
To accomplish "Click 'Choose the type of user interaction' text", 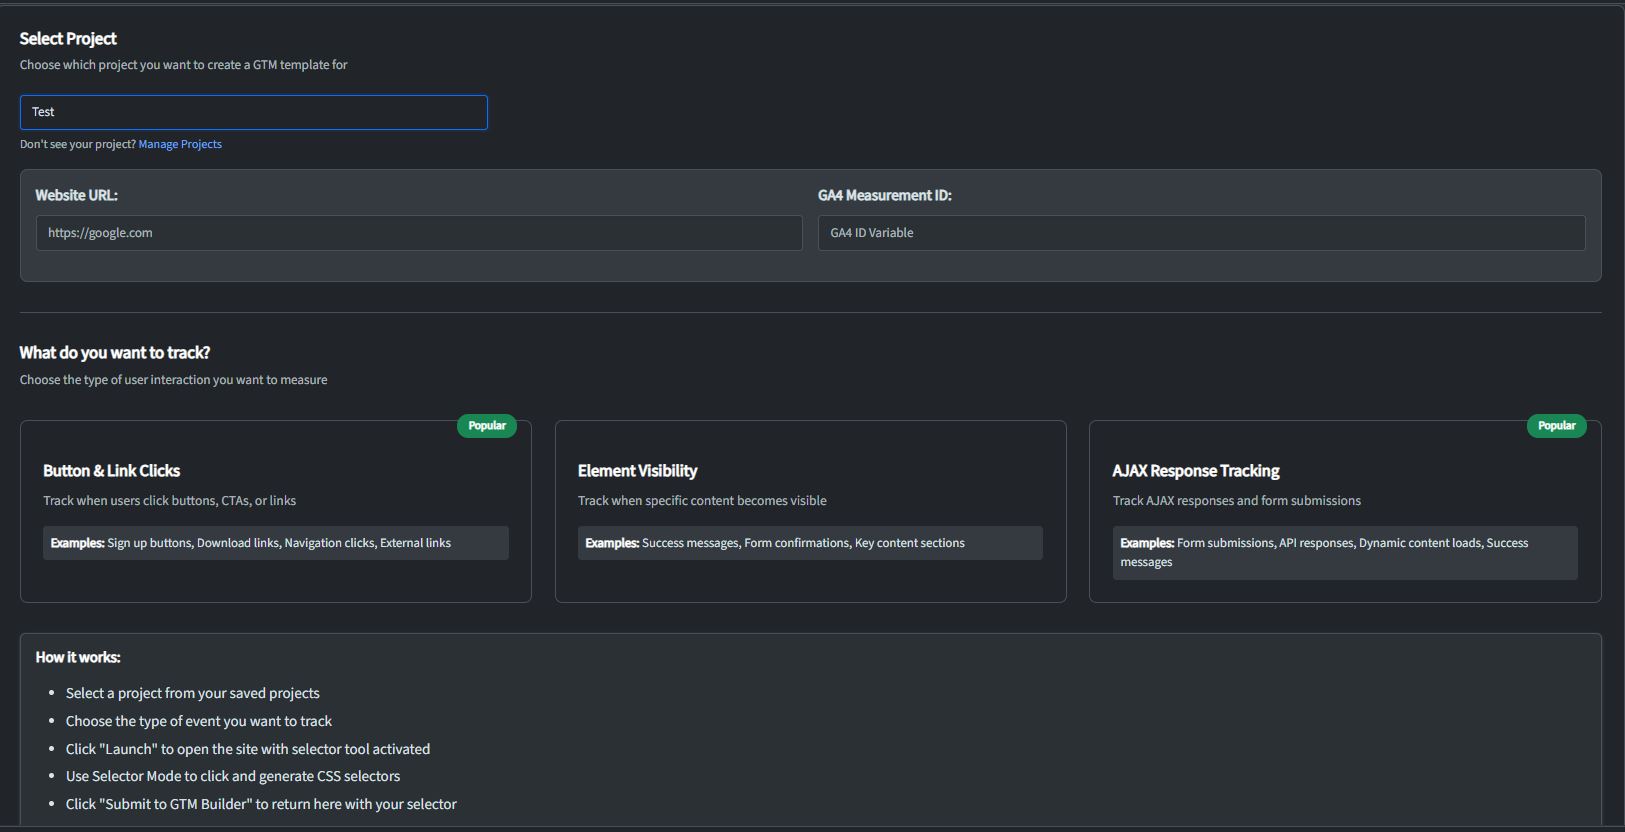I will [x=174, y=380].
